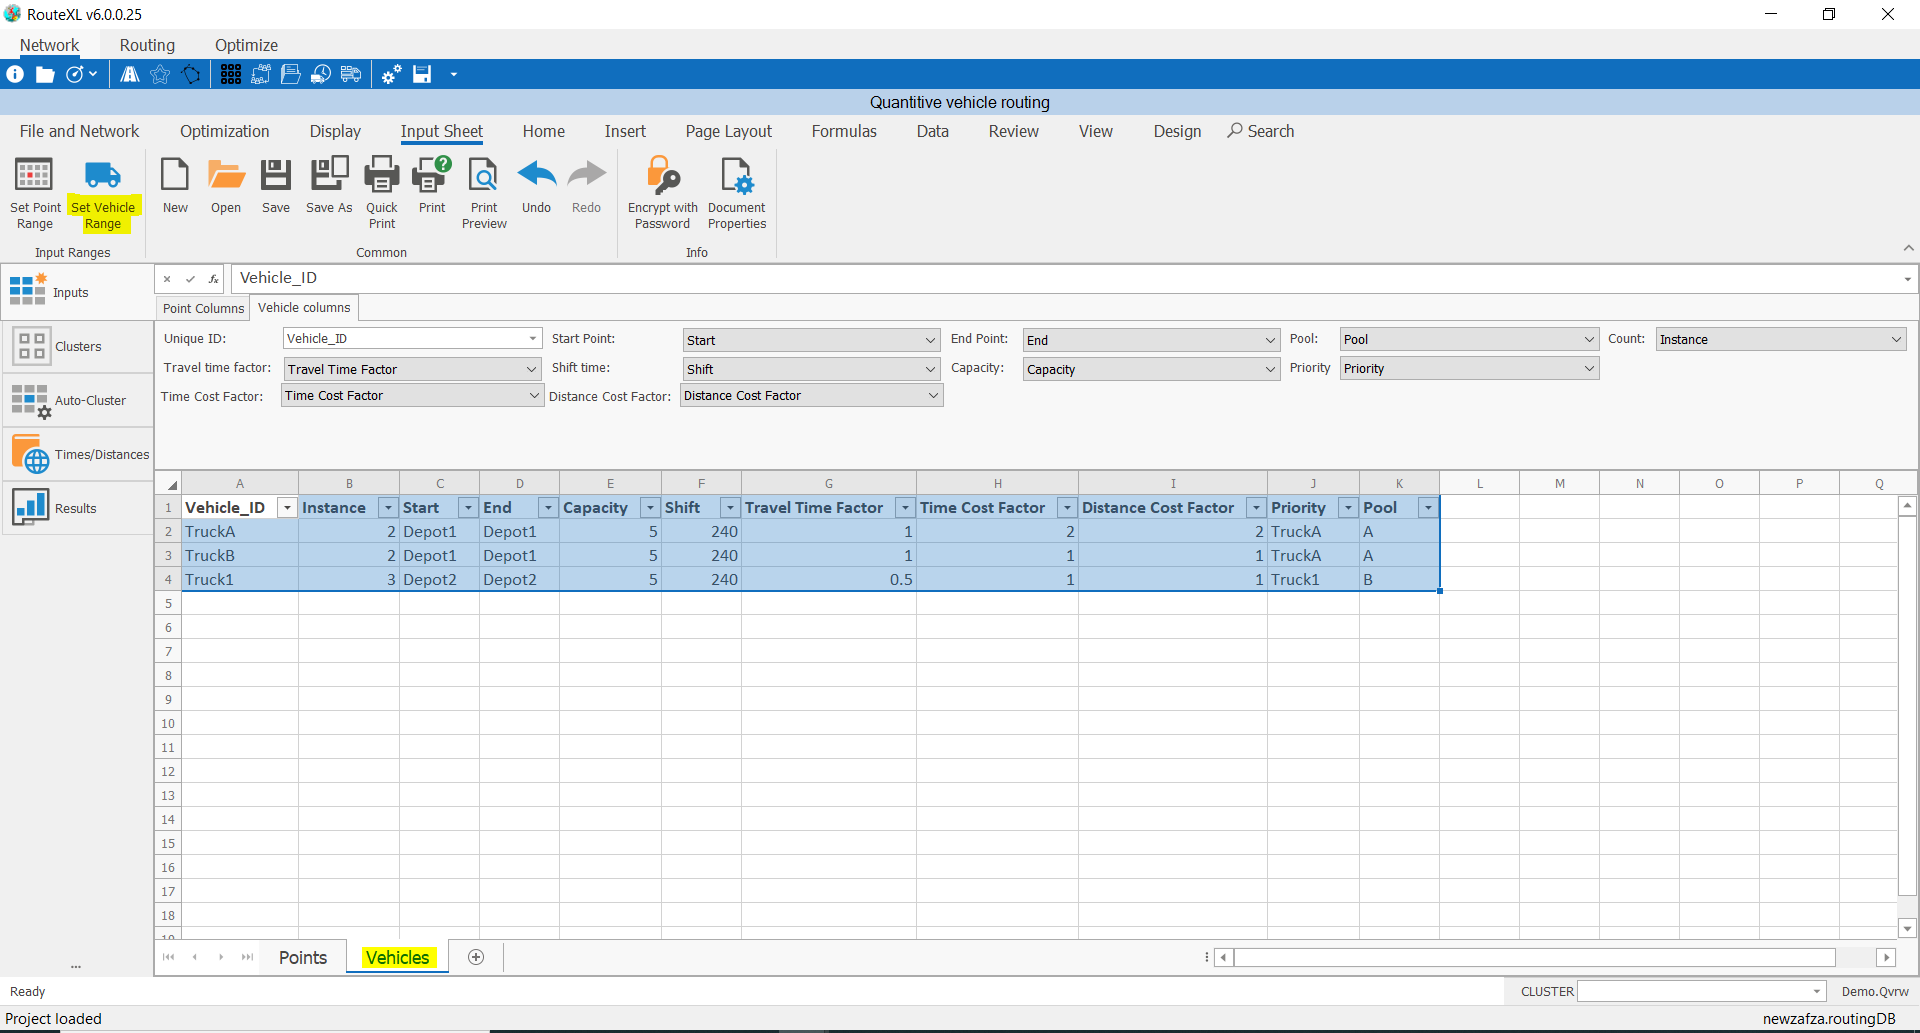Viewport: 1920px width, 1033px height.
Task: Expand the arrow beside the compass icon
Action: (93, 74)
